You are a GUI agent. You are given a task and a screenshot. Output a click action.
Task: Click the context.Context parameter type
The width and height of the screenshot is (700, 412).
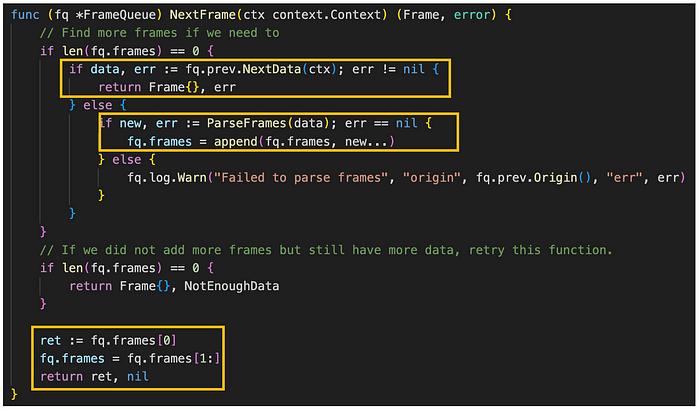(x=327, y=15)
